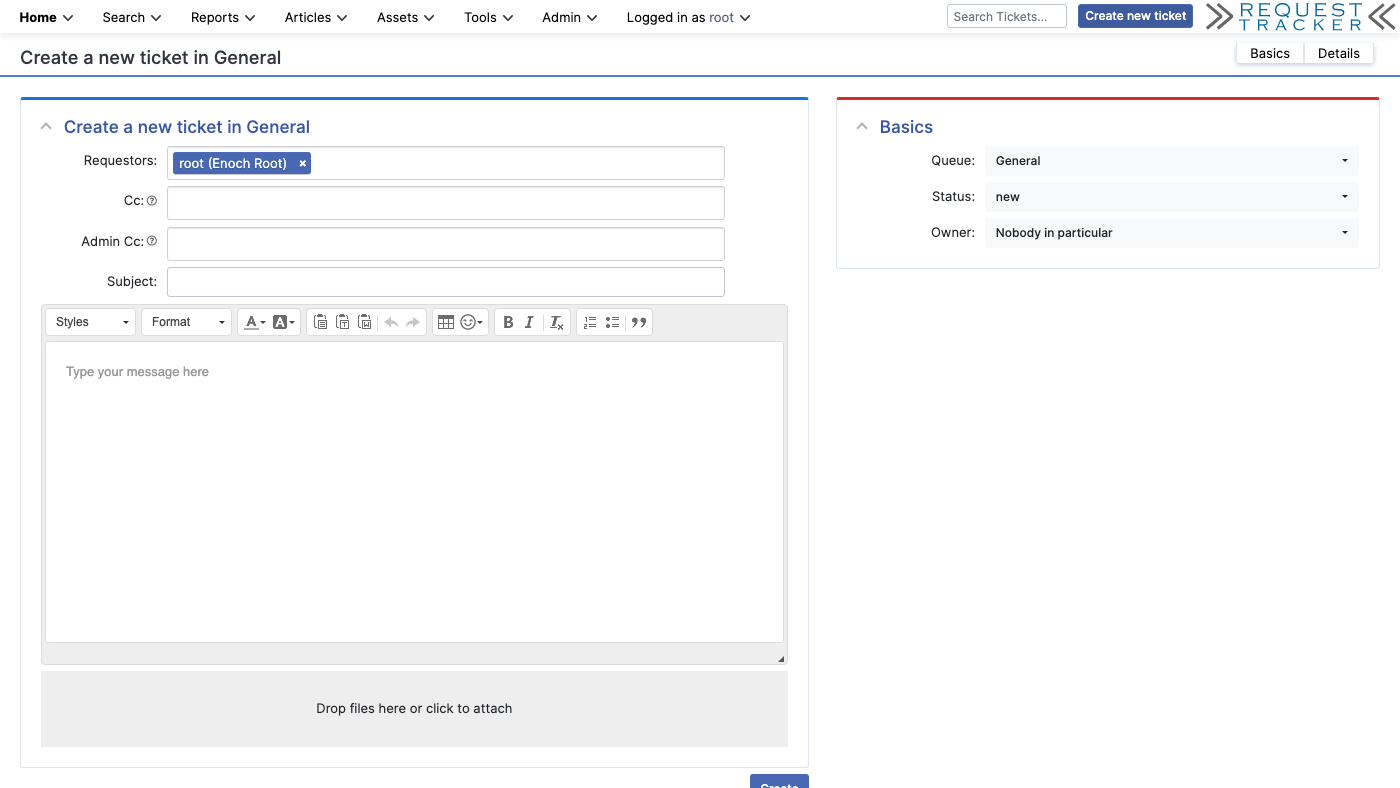Click Paste from Word icon
1400x788 pixels.
tap(365, 322)
